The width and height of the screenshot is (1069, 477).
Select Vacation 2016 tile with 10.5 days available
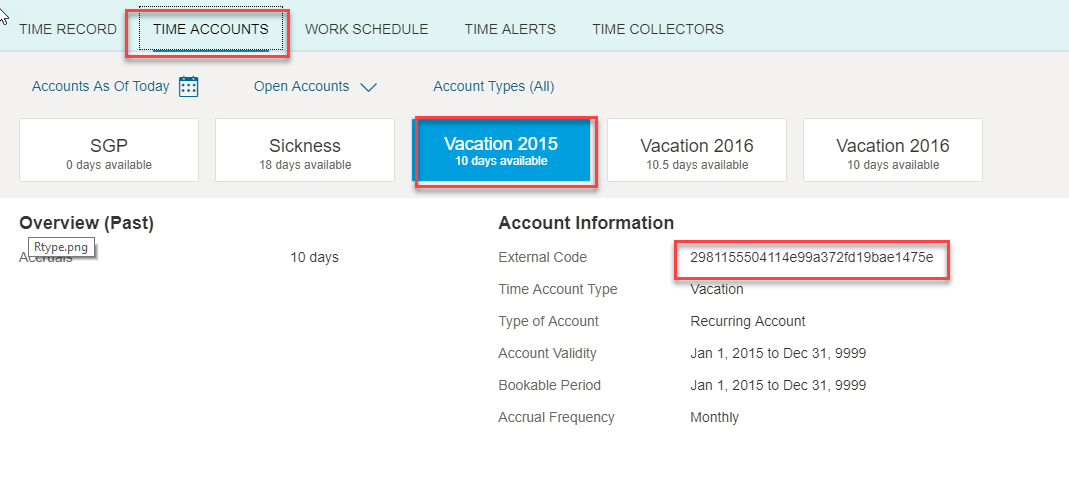697,150
